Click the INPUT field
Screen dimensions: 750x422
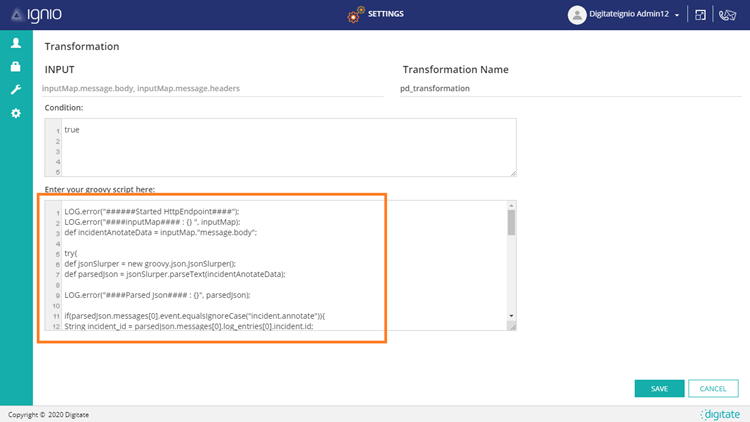pos(214,88)
